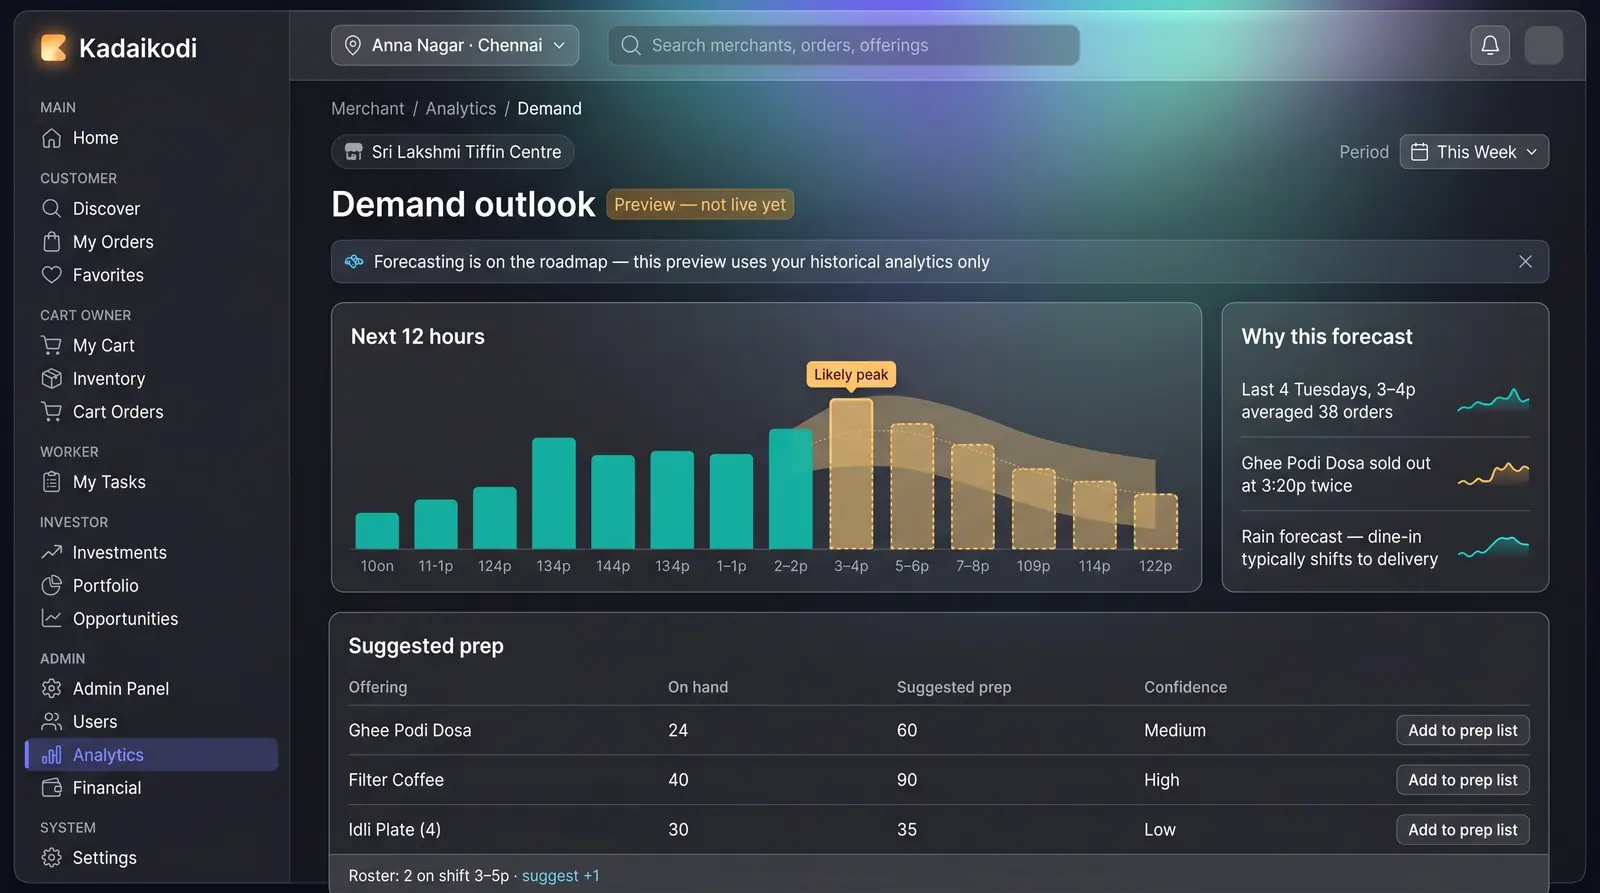Click the location pin icon
The width and height of the screenshot is (1600, 893).
pyautogui.click(x=352, y=45)
